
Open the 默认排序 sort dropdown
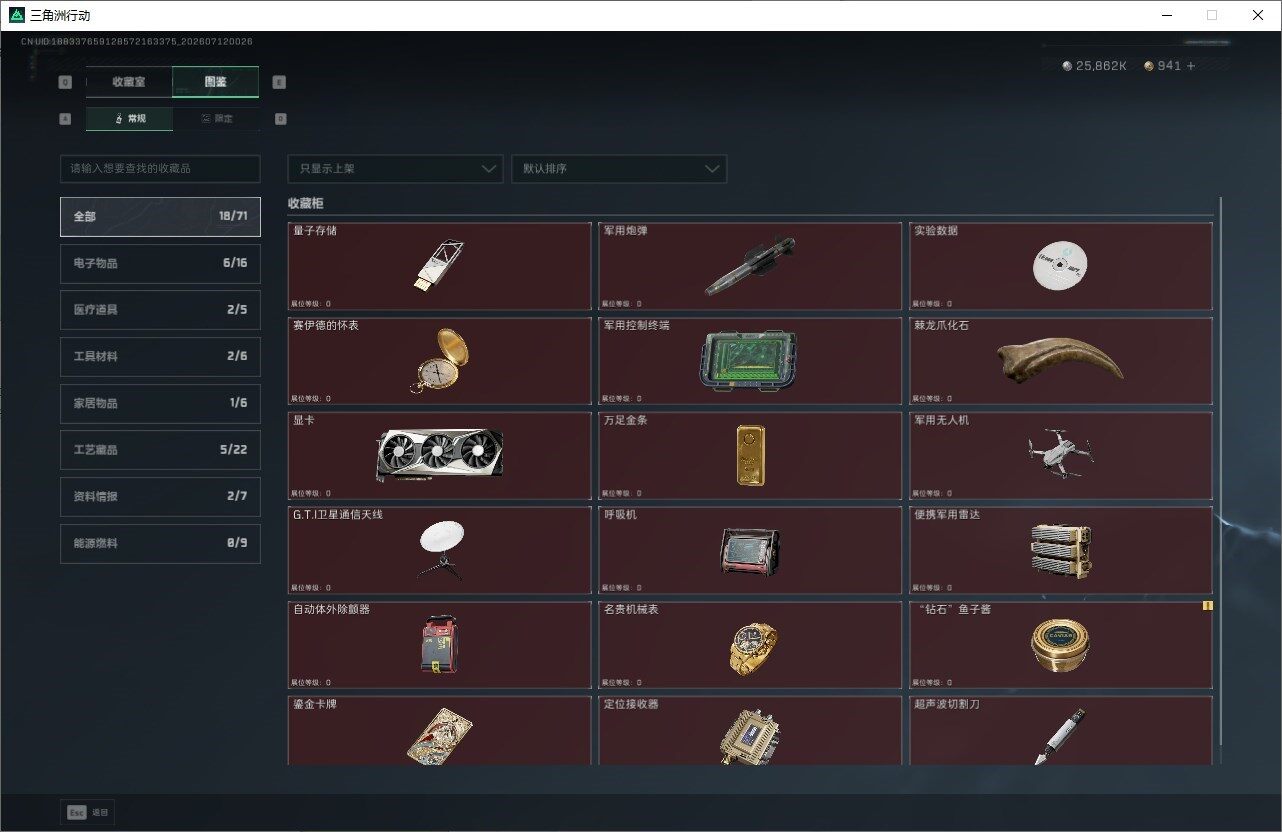click(619, 169)
